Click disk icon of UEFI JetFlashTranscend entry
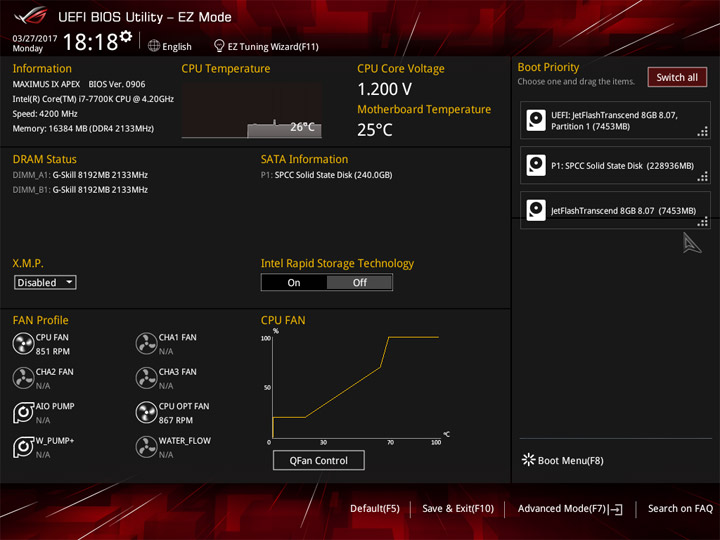720x540 pixels. pyautogui.click(x=536, y=120)
